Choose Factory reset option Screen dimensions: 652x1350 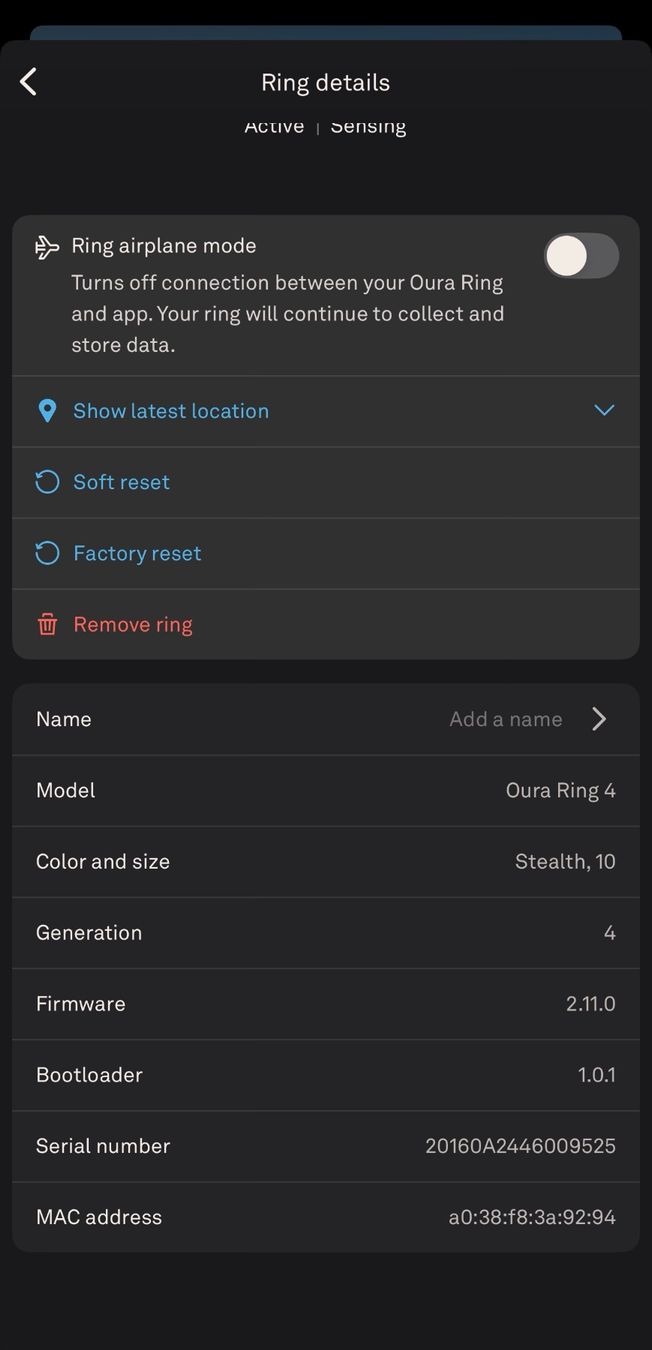tap(326, 553)
